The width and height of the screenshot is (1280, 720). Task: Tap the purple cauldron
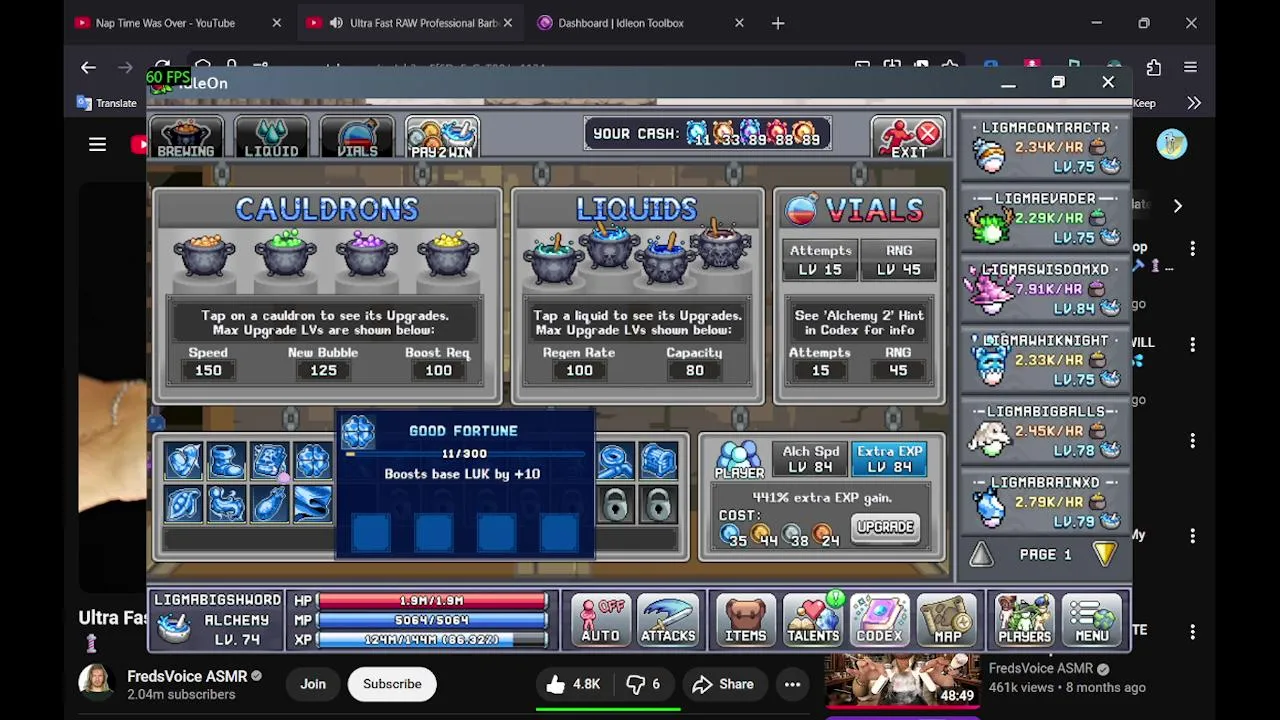pos(367,254)
